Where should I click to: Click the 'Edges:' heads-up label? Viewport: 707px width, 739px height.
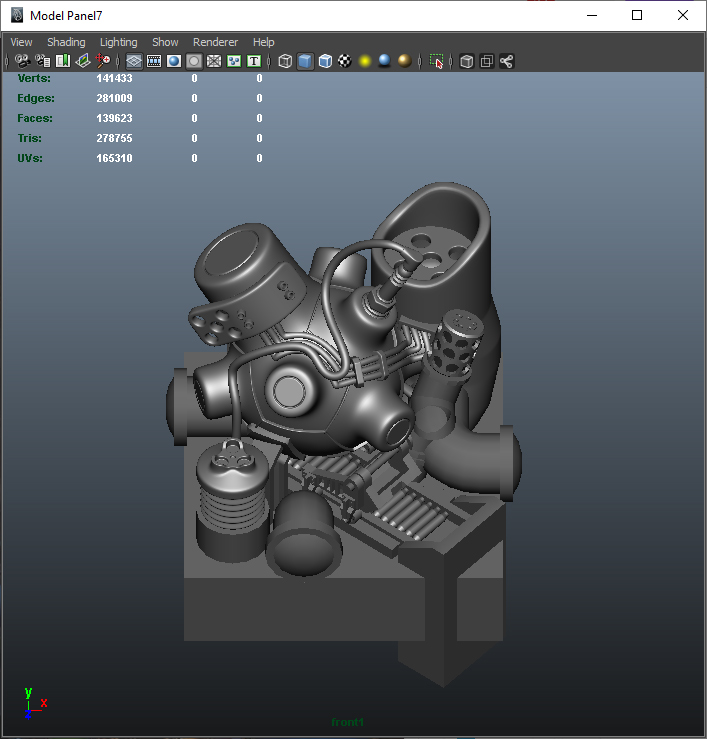point(36,98)
